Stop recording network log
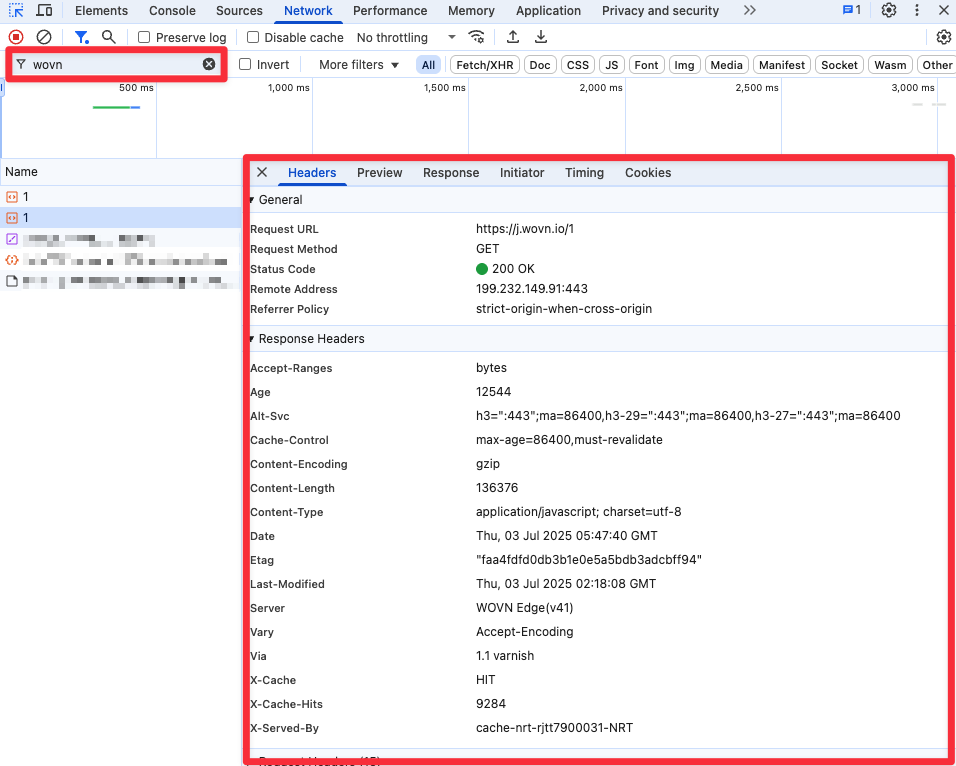Viewport: 956px width, 766px height. 16,37
